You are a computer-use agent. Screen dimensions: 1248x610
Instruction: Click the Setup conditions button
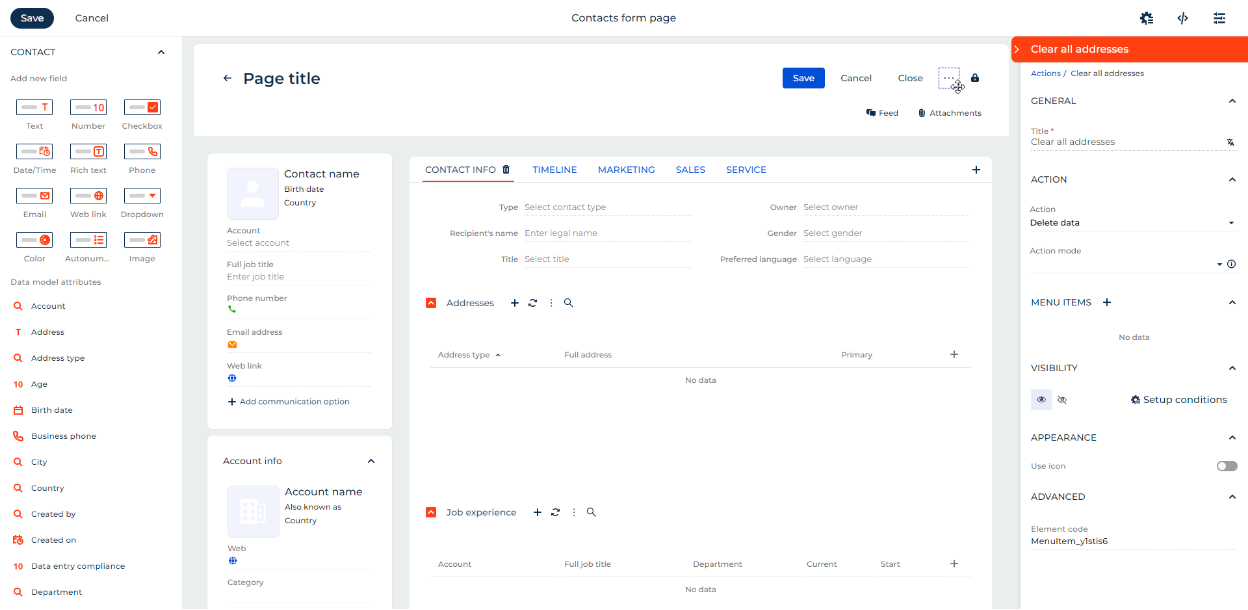[1179, 399]
